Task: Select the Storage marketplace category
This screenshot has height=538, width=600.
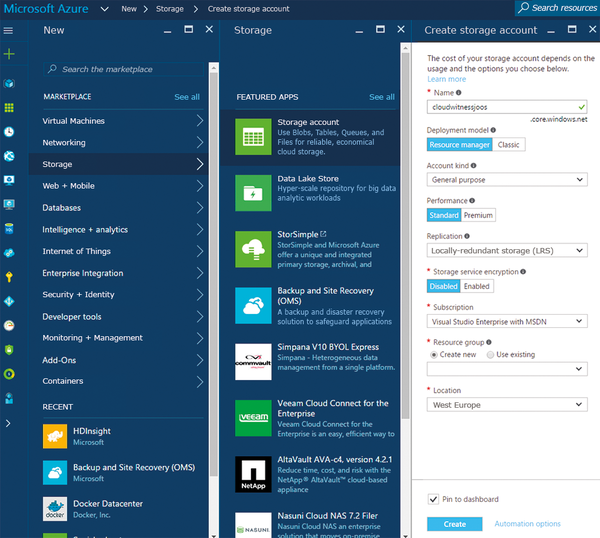Action: [x=119, y=164]
